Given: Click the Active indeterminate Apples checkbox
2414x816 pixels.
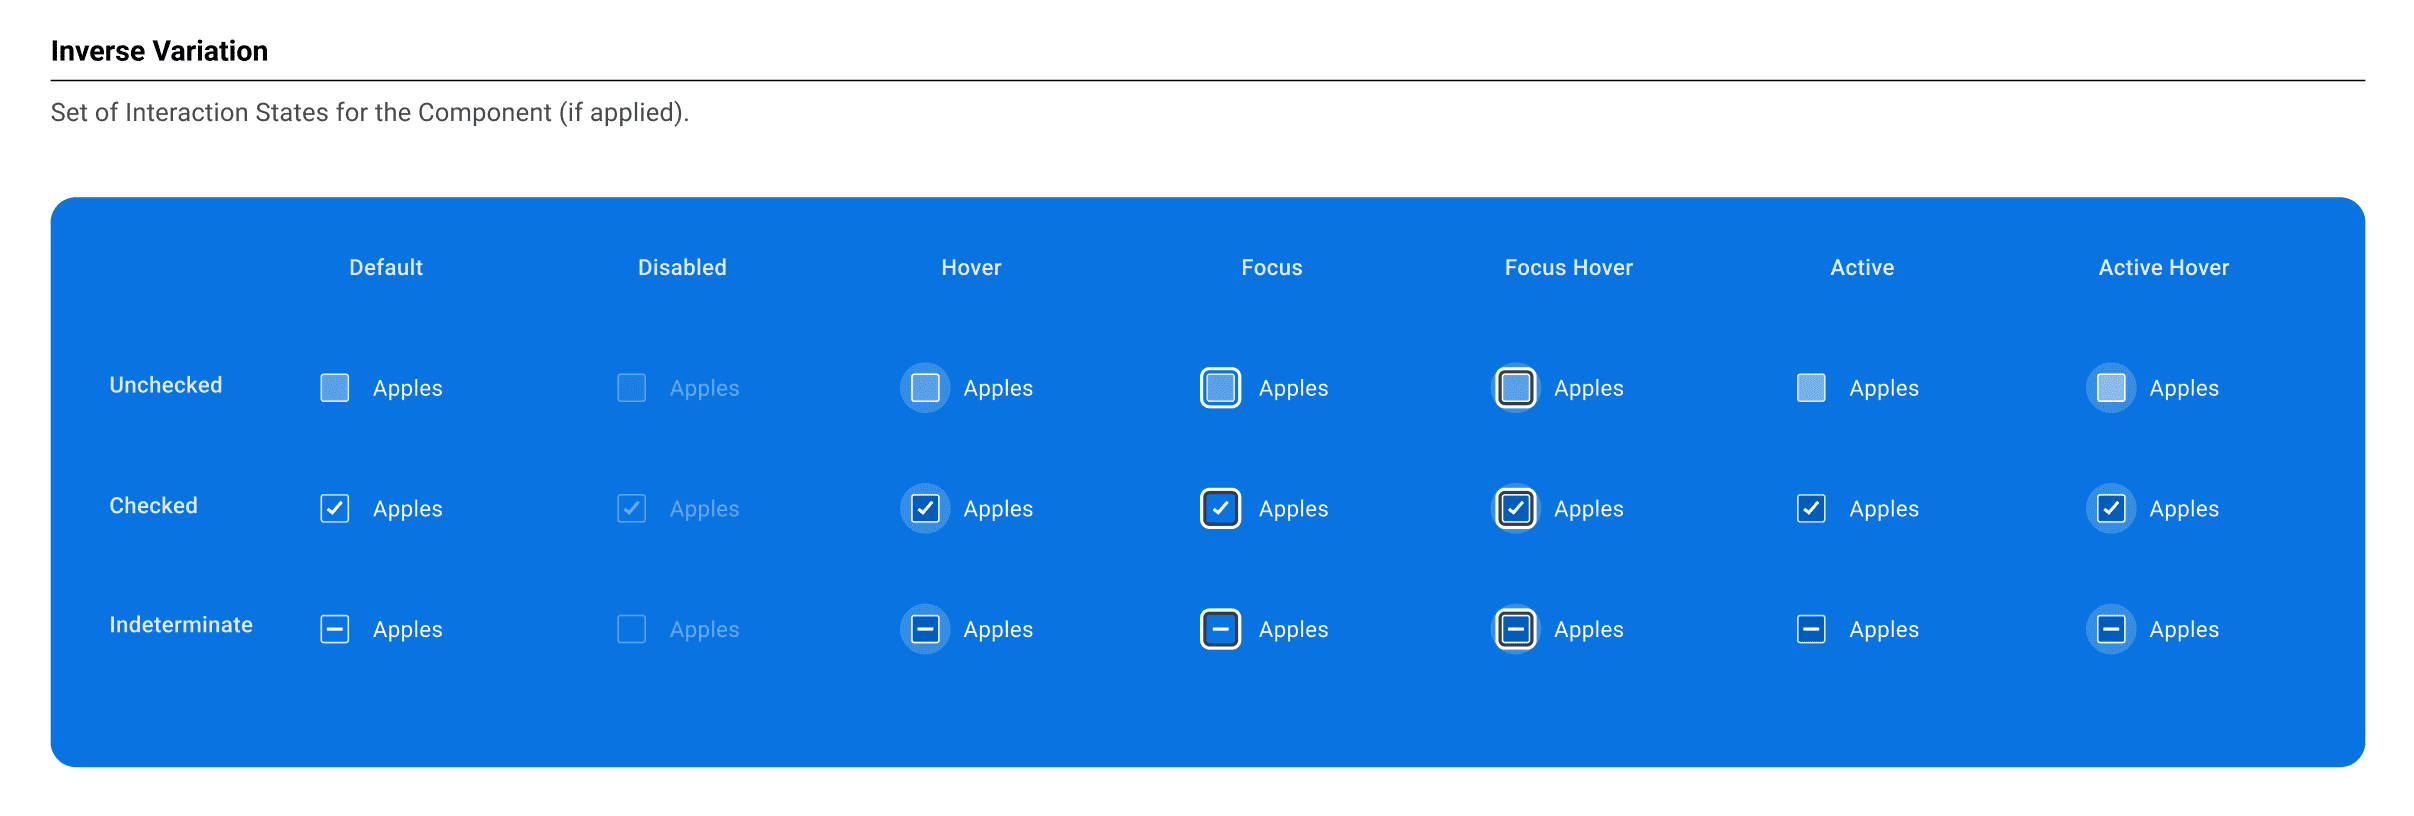Looking at the screenshot, I should (x=1811, y=630).
